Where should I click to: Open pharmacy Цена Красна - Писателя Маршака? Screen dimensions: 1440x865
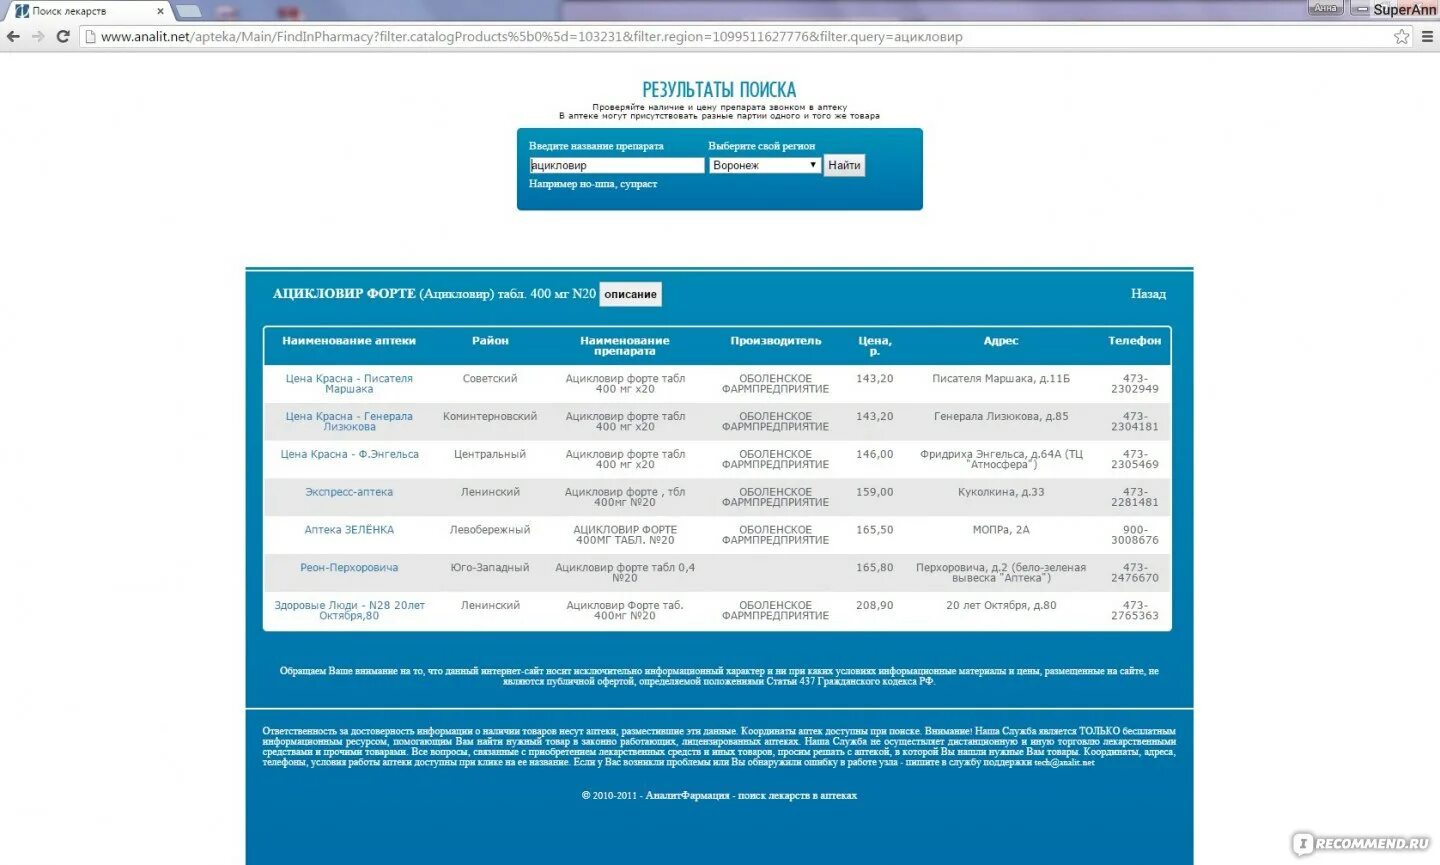(349, 384)
